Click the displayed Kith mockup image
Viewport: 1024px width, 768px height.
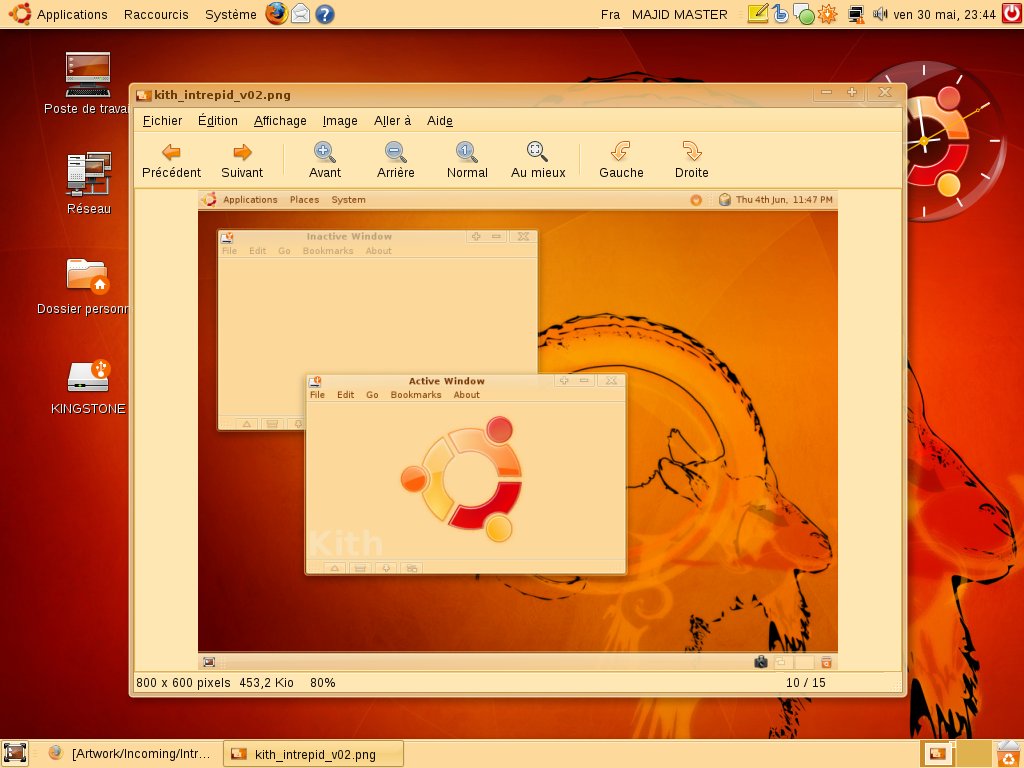pyautogui.click(x=517, y=430)
